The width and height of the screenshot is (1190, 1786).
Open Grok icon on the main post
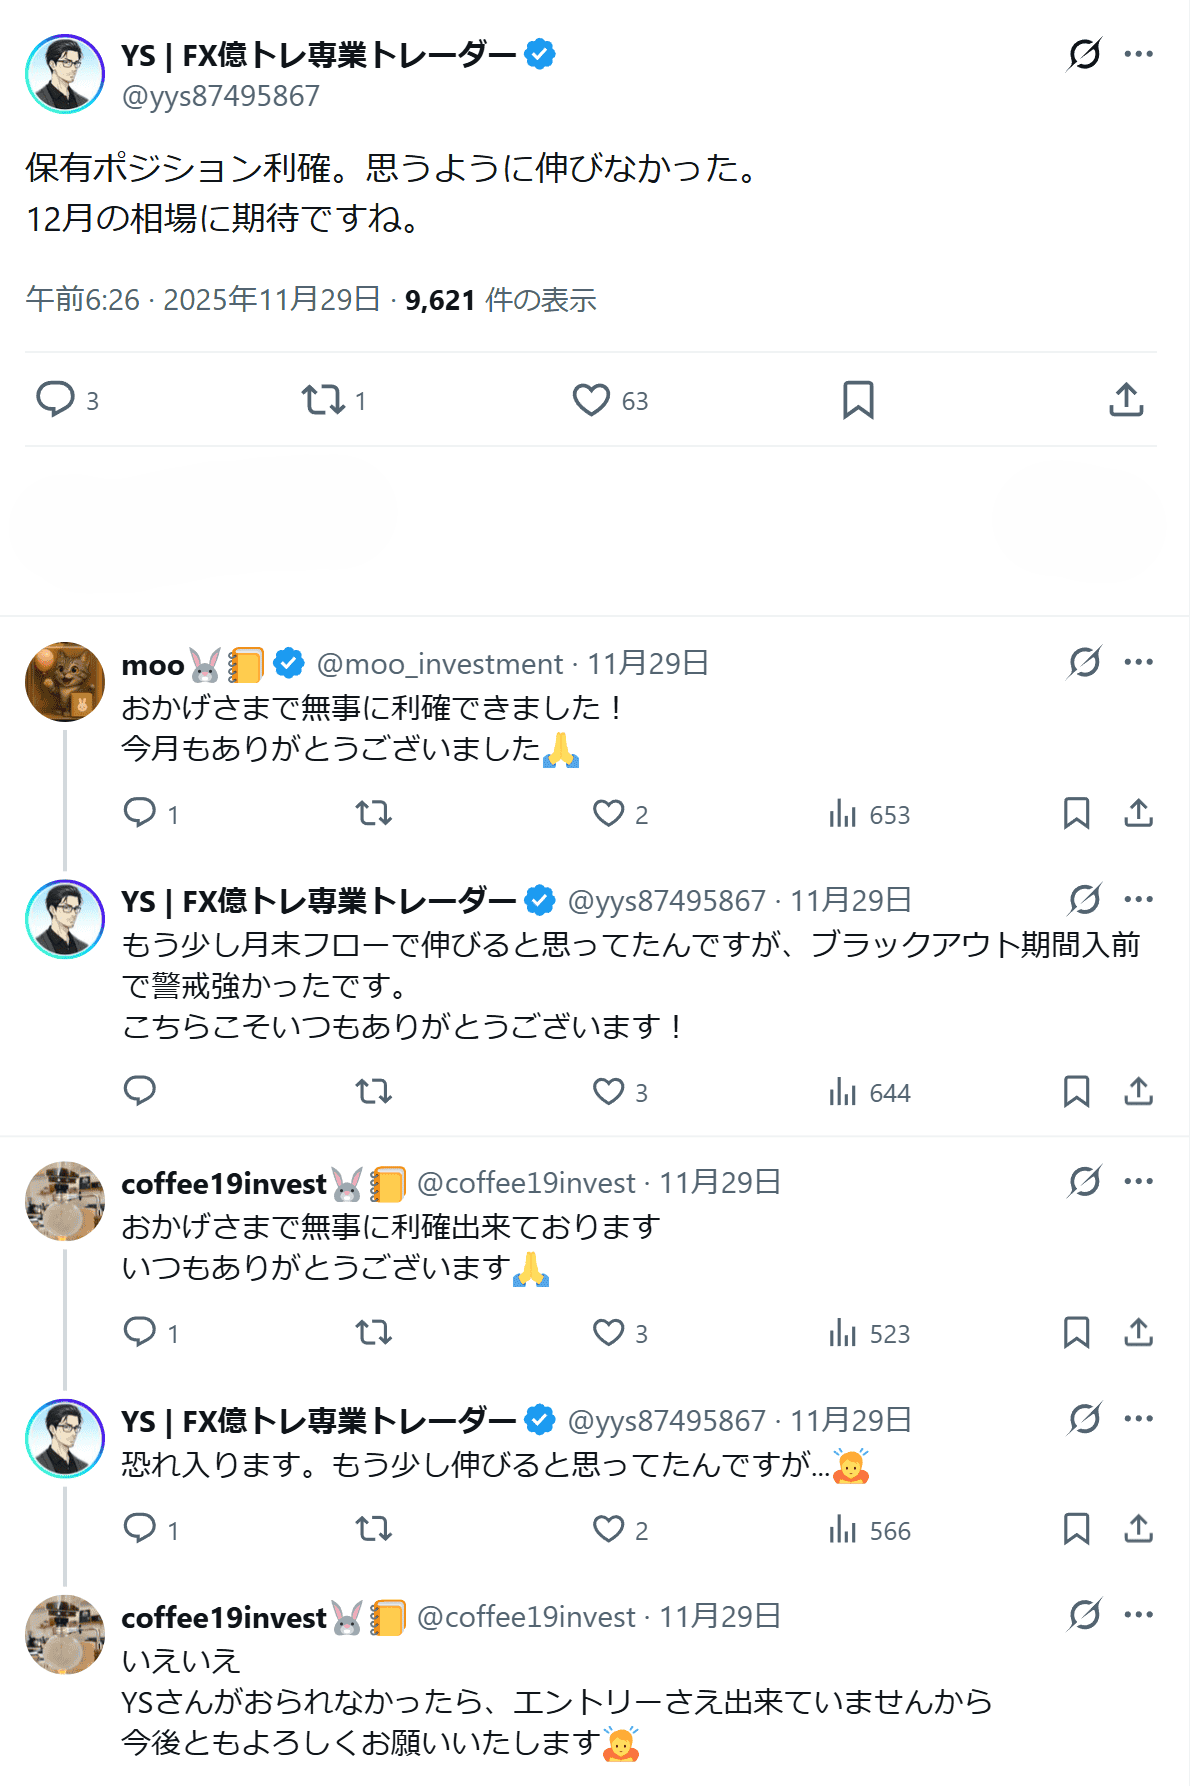pos(1084,54)
